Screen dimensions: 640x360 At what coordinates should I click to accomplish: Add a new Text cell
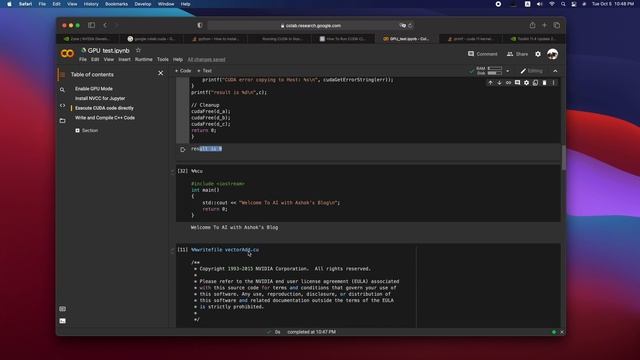[204, 71]
